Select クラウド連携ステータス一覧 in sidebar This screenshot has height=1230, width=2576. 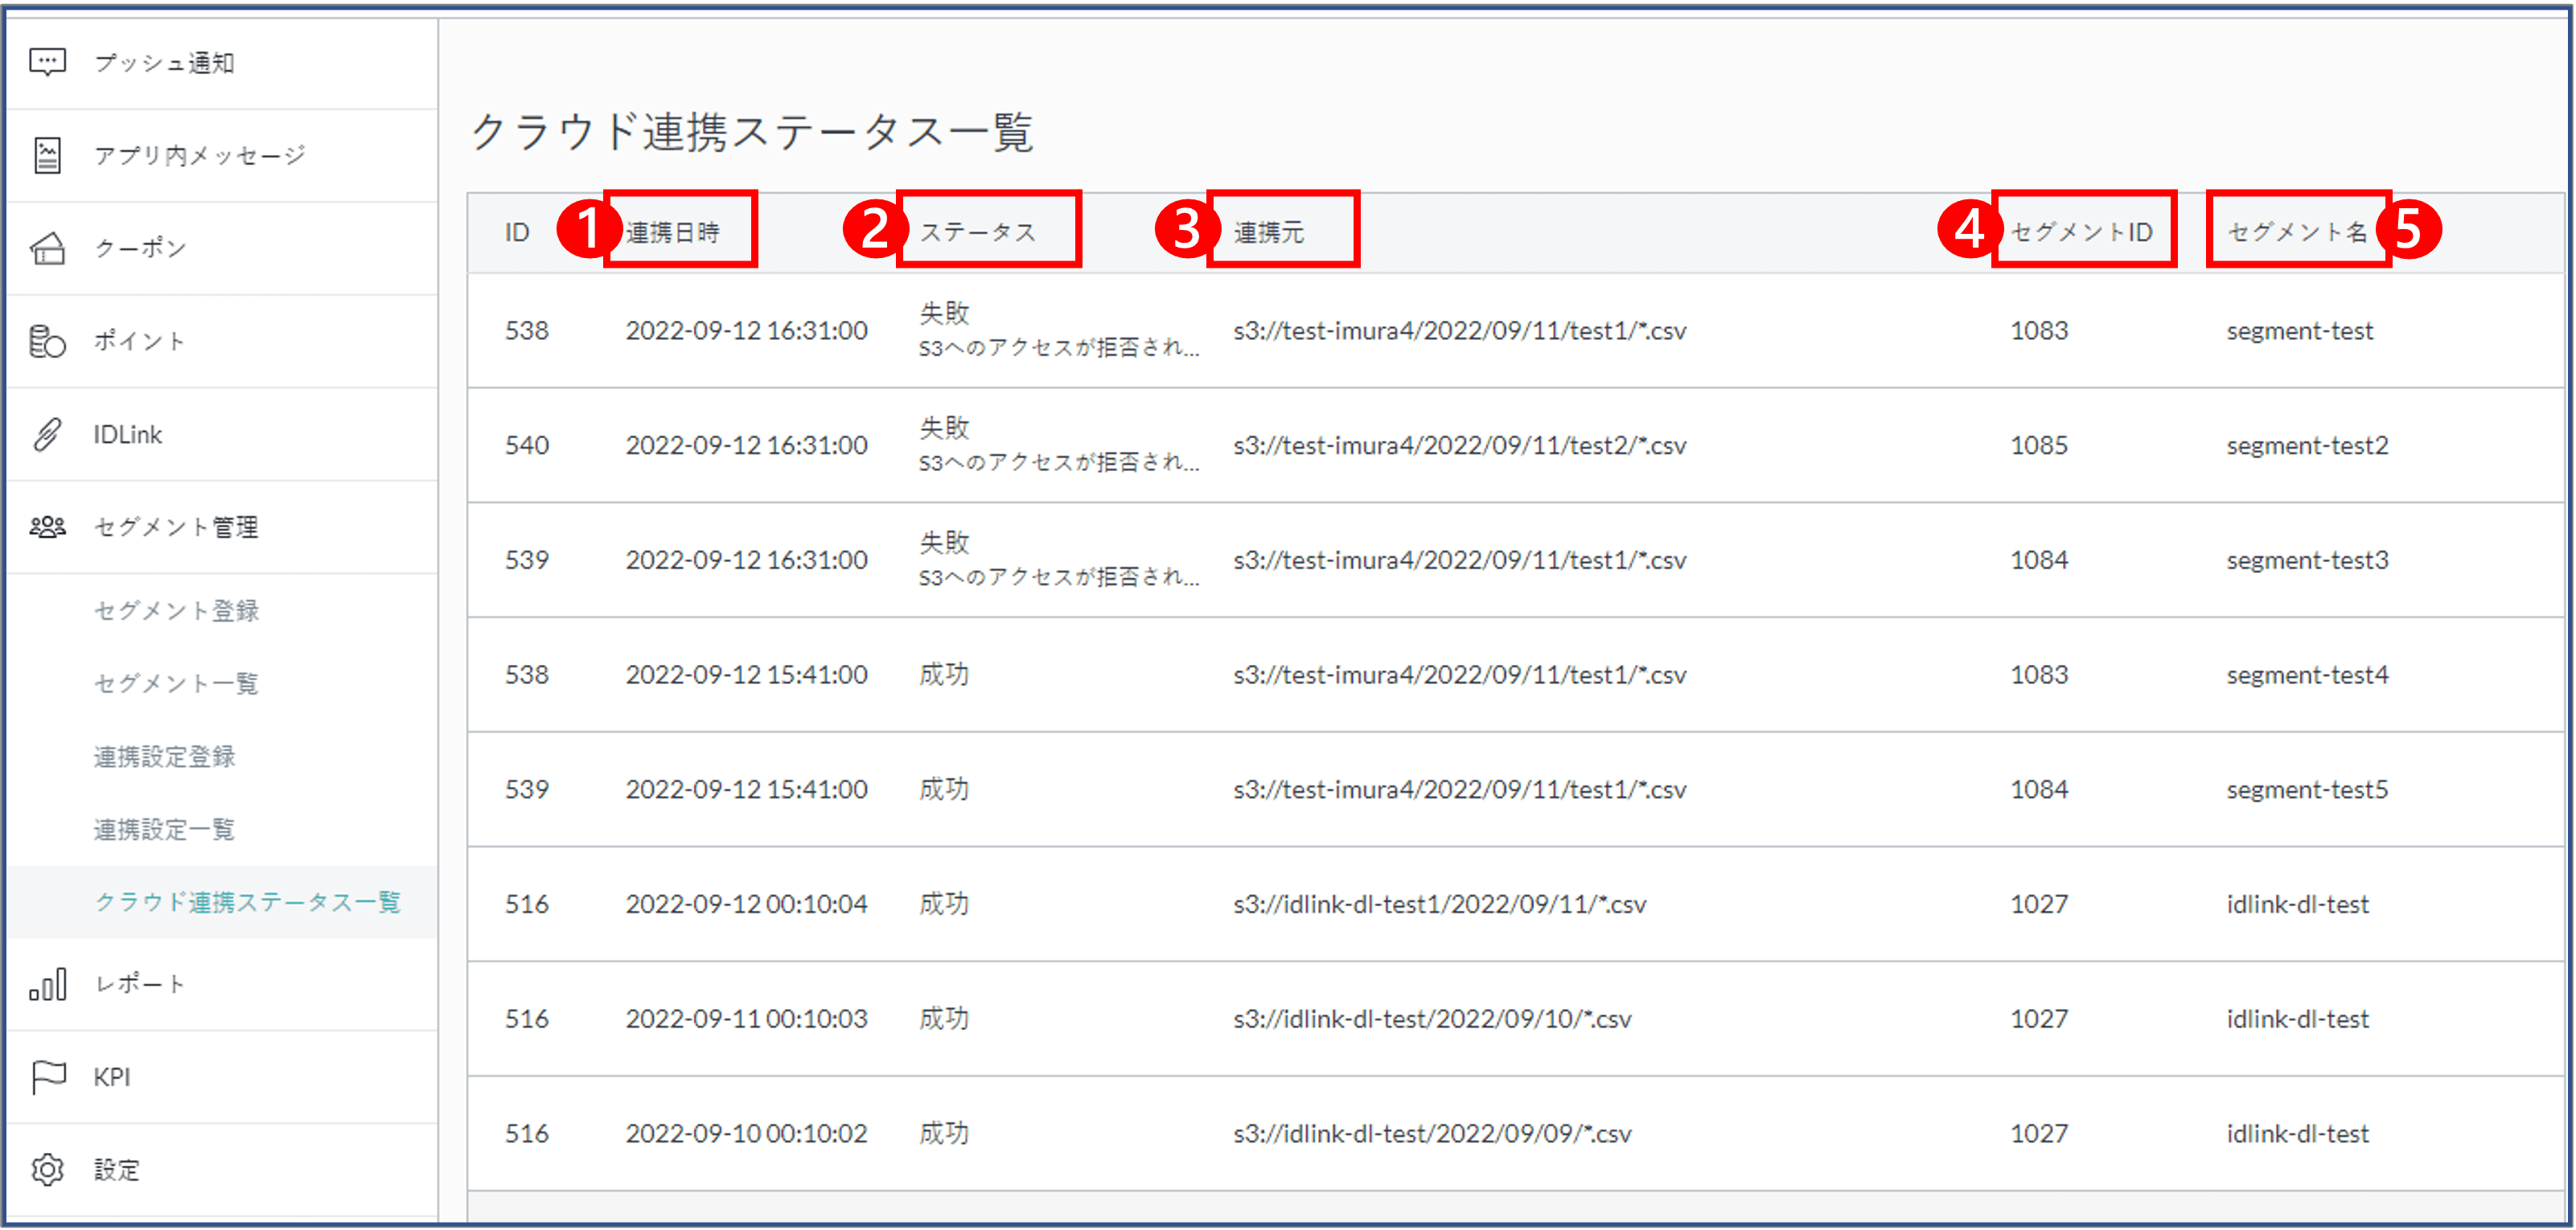247,902
